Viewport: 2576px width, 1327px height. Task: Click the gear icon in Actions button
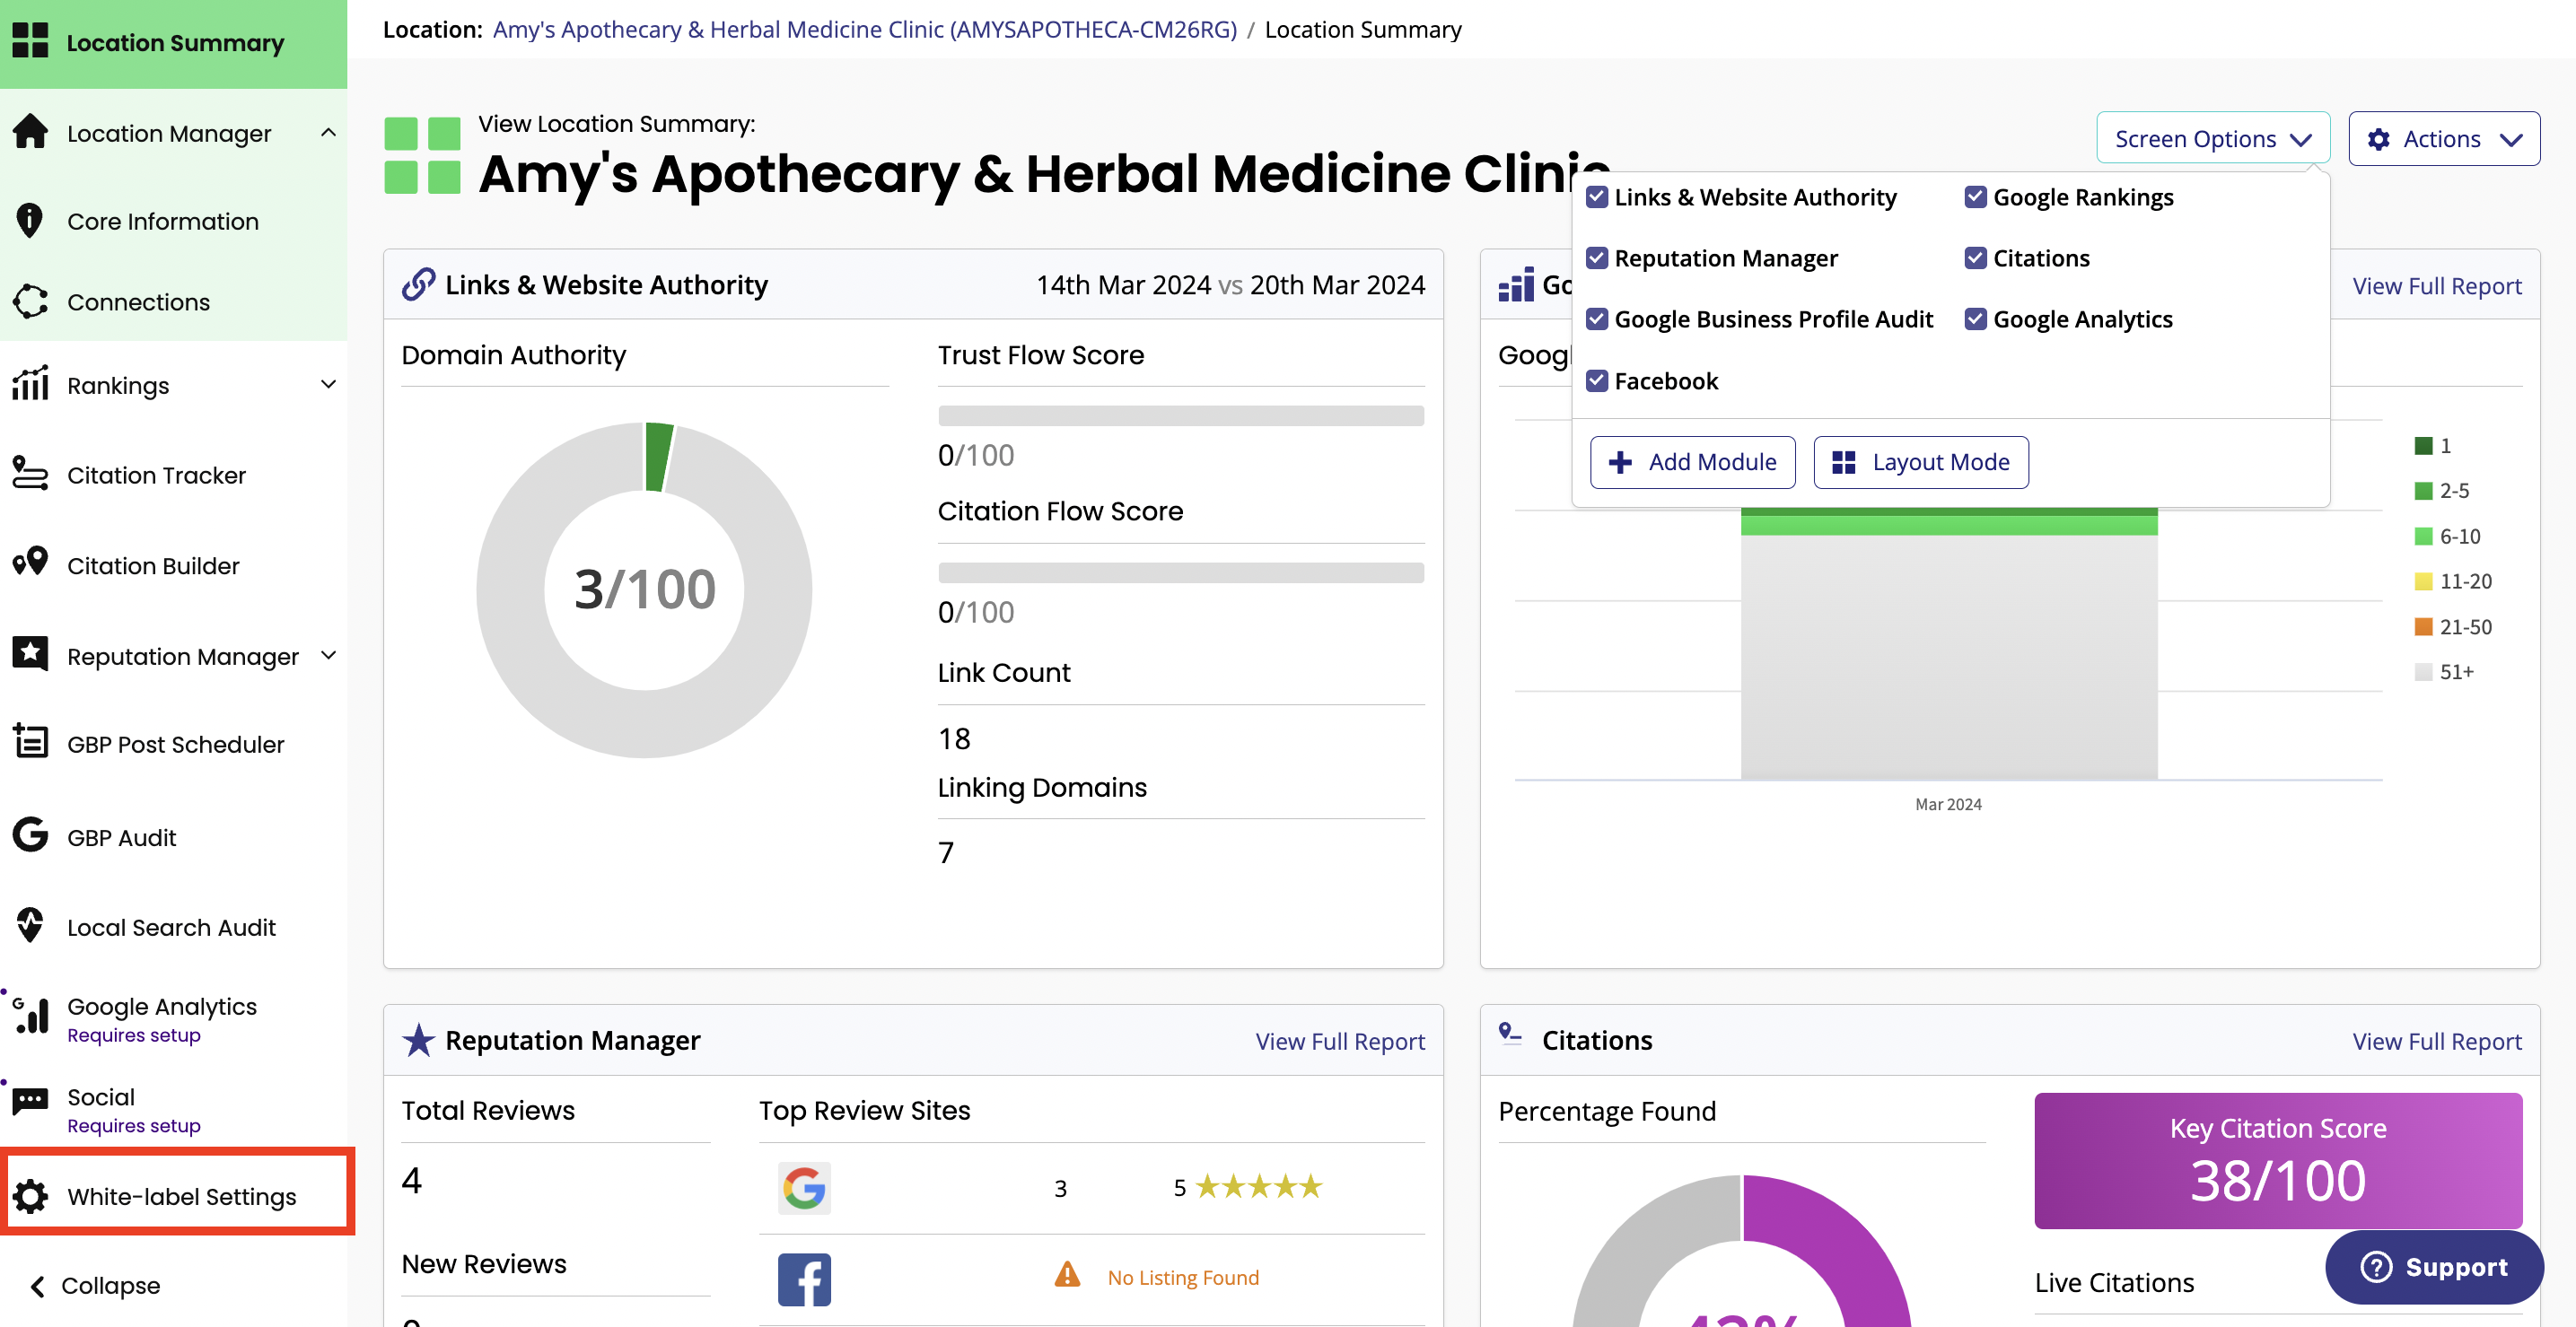pos(2378,140)
